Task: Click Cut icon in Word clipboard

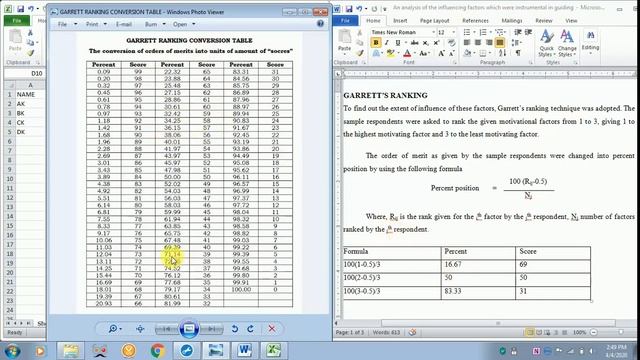Action: click(x=360, y=32)
